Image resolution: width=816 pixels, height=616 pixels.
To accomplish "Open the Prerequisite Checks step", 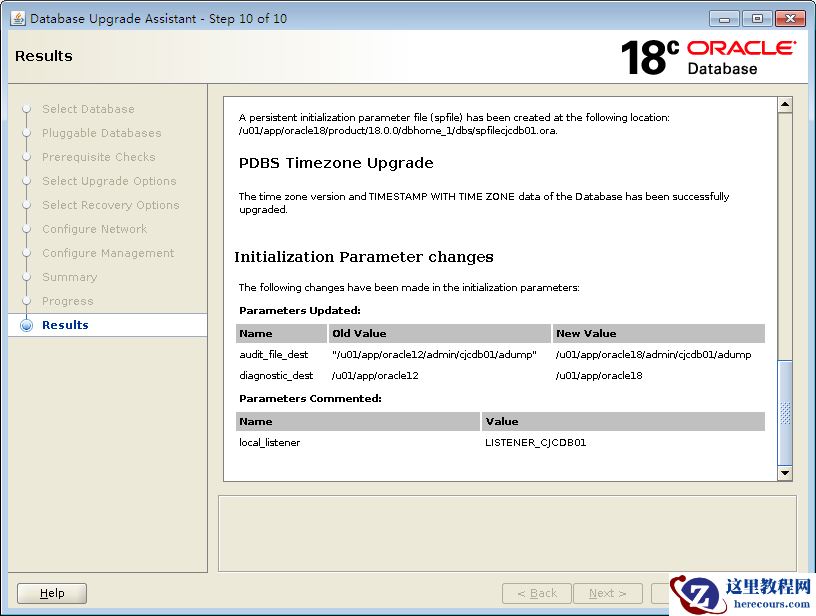I will point(98,157).
